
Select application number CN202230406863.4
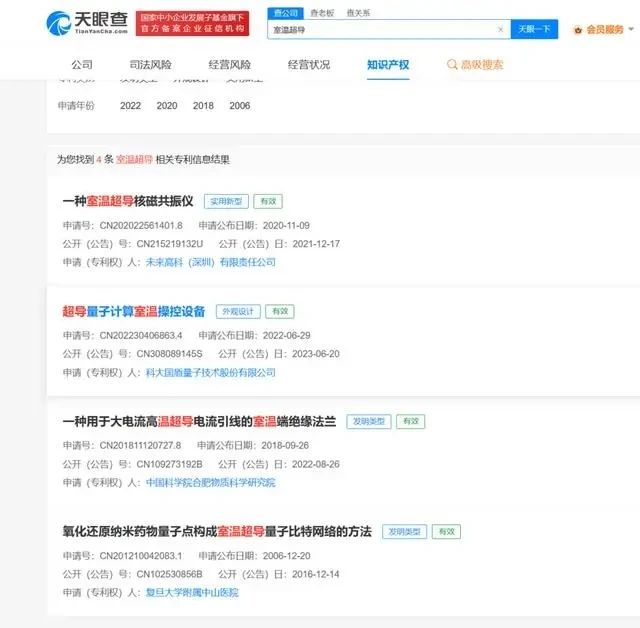pyautogui.click(x=141, y=335)
